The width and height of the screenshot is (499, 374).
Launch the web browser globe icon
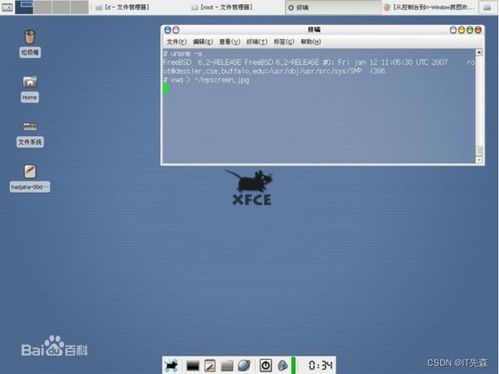click(x=244, y=366)
